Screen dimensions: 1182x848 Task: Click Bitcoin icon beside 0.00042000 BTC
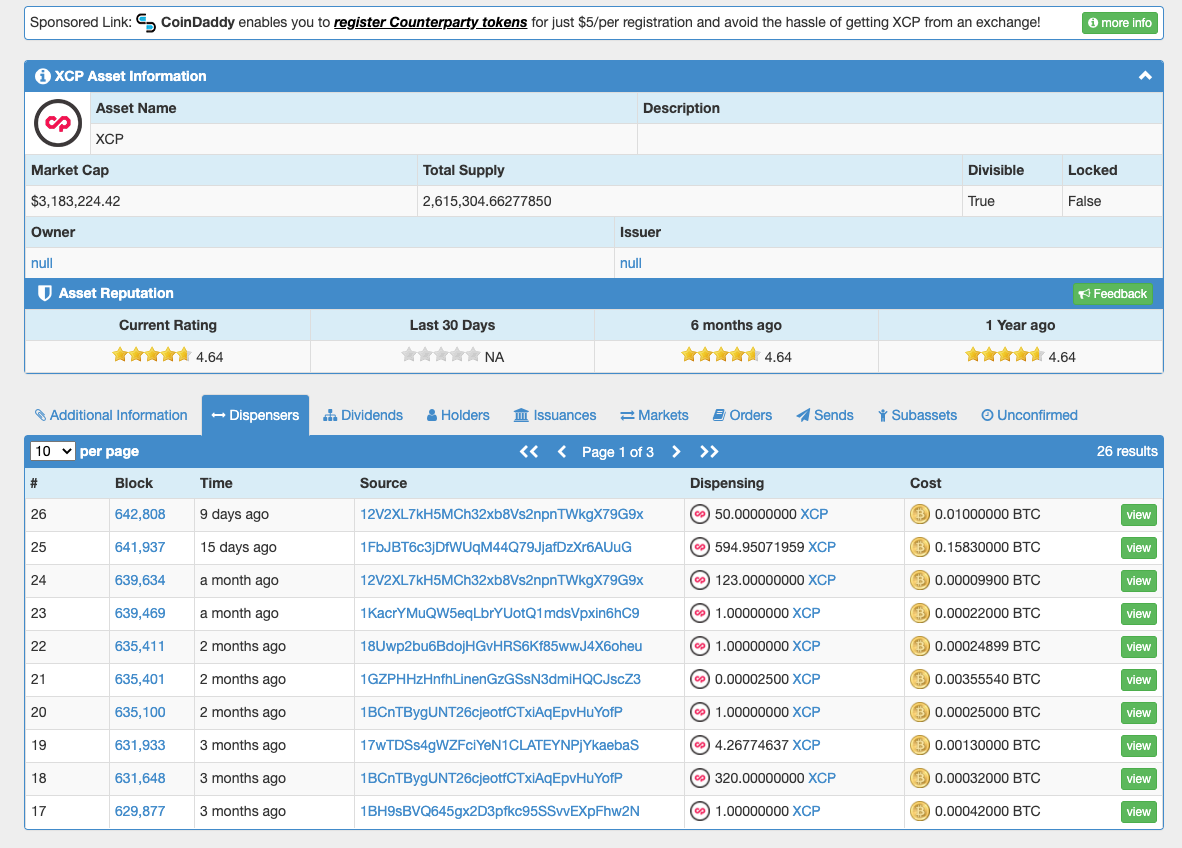(x=920, y=811)
